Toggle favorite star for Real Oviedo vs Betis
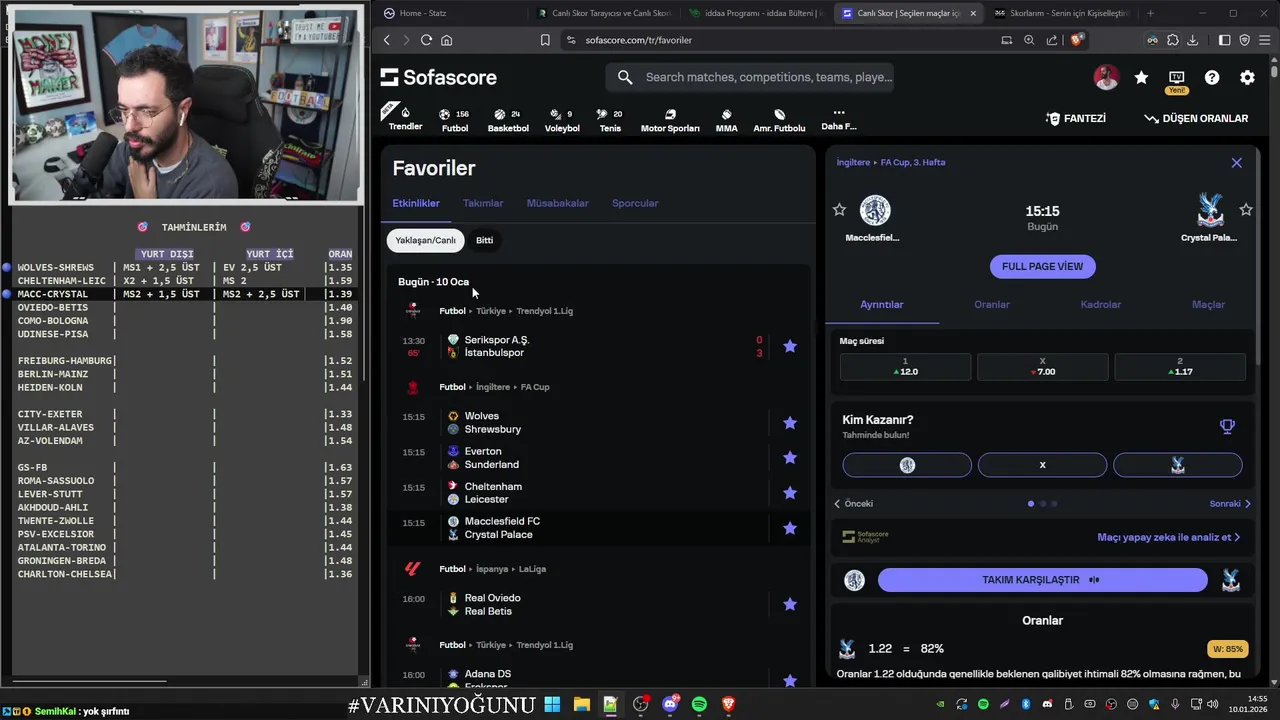The width and height of the screenshot is (1280, 720). (x=790, y=604)
